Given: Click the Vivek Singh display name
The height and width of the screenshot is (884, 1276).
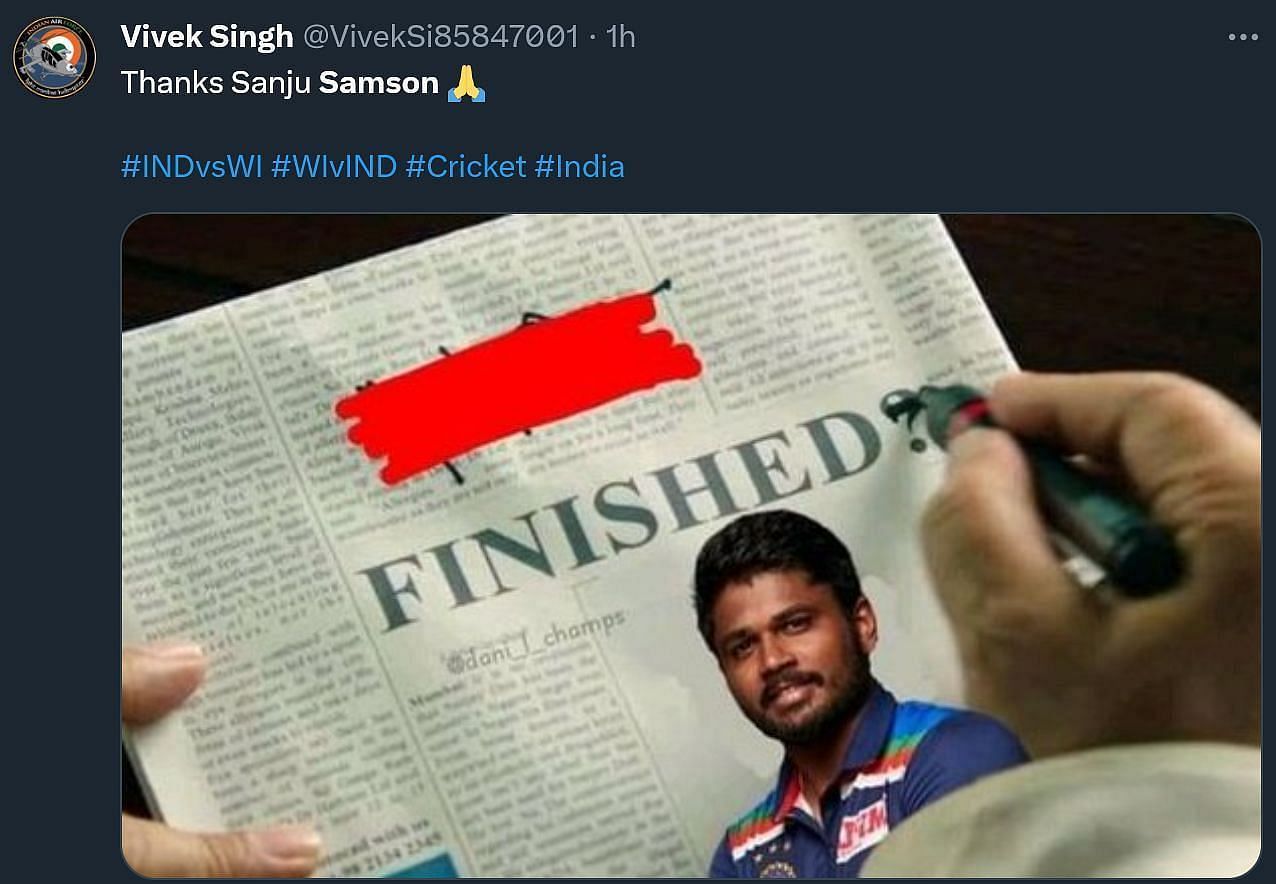Looking at the screenshot, I should [207, 37].
